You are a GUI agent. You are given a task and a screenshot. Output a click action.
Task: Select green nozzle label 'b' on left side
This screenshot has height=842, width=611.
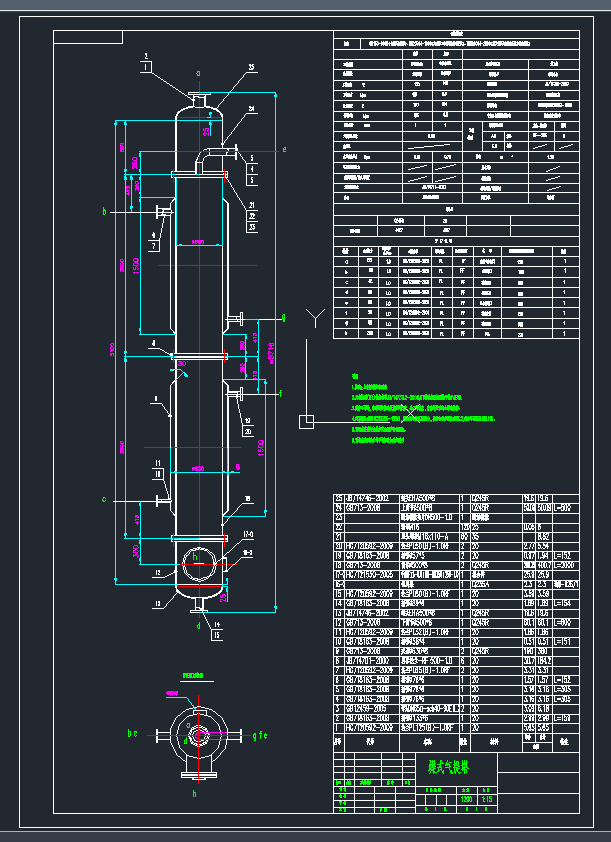coord(105,212)
